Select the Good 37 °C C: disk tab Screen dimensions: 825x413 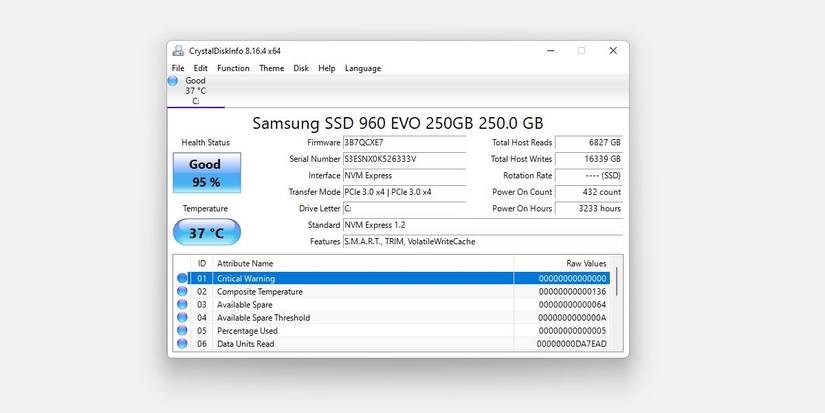click(196, 91)
